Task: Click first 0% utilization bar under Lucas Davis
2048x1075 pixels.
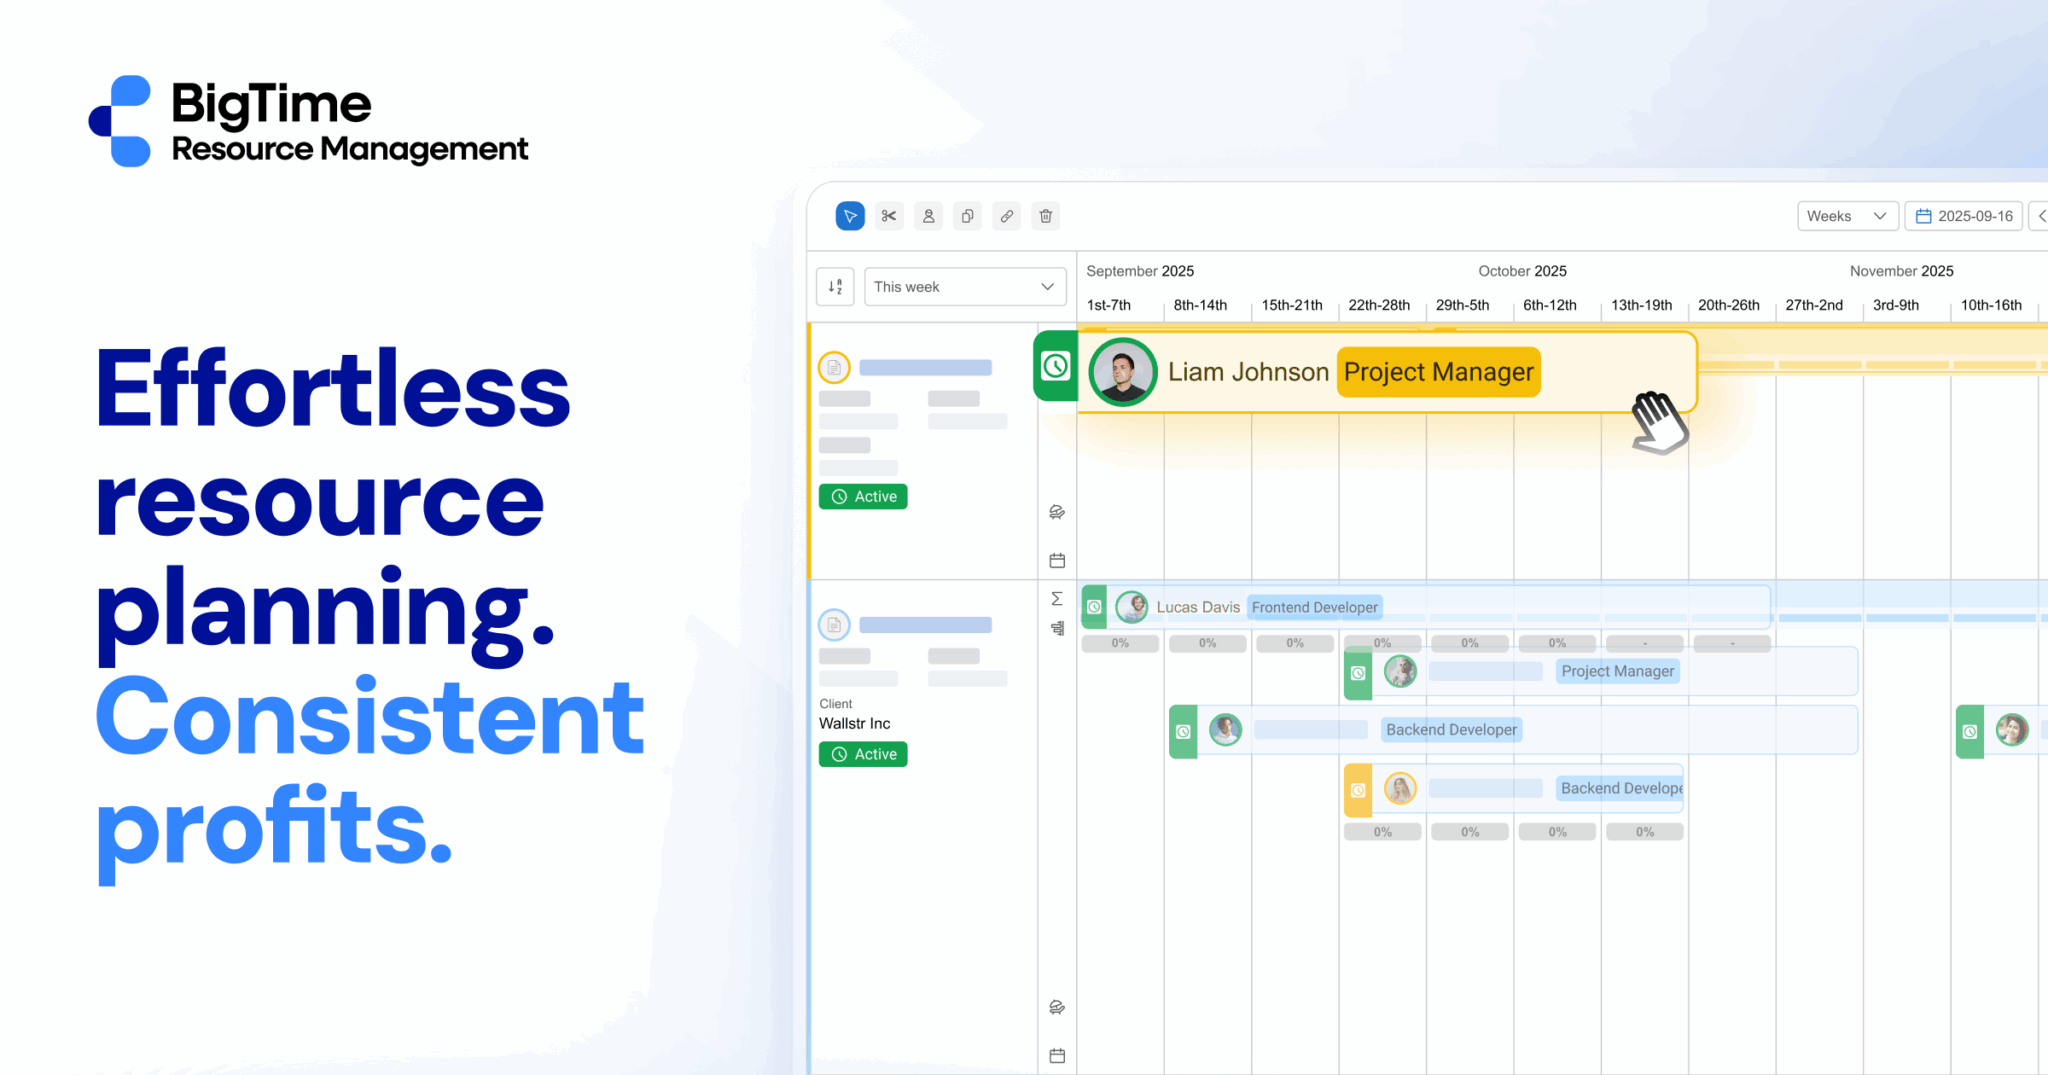Action: coord(1120,643)
